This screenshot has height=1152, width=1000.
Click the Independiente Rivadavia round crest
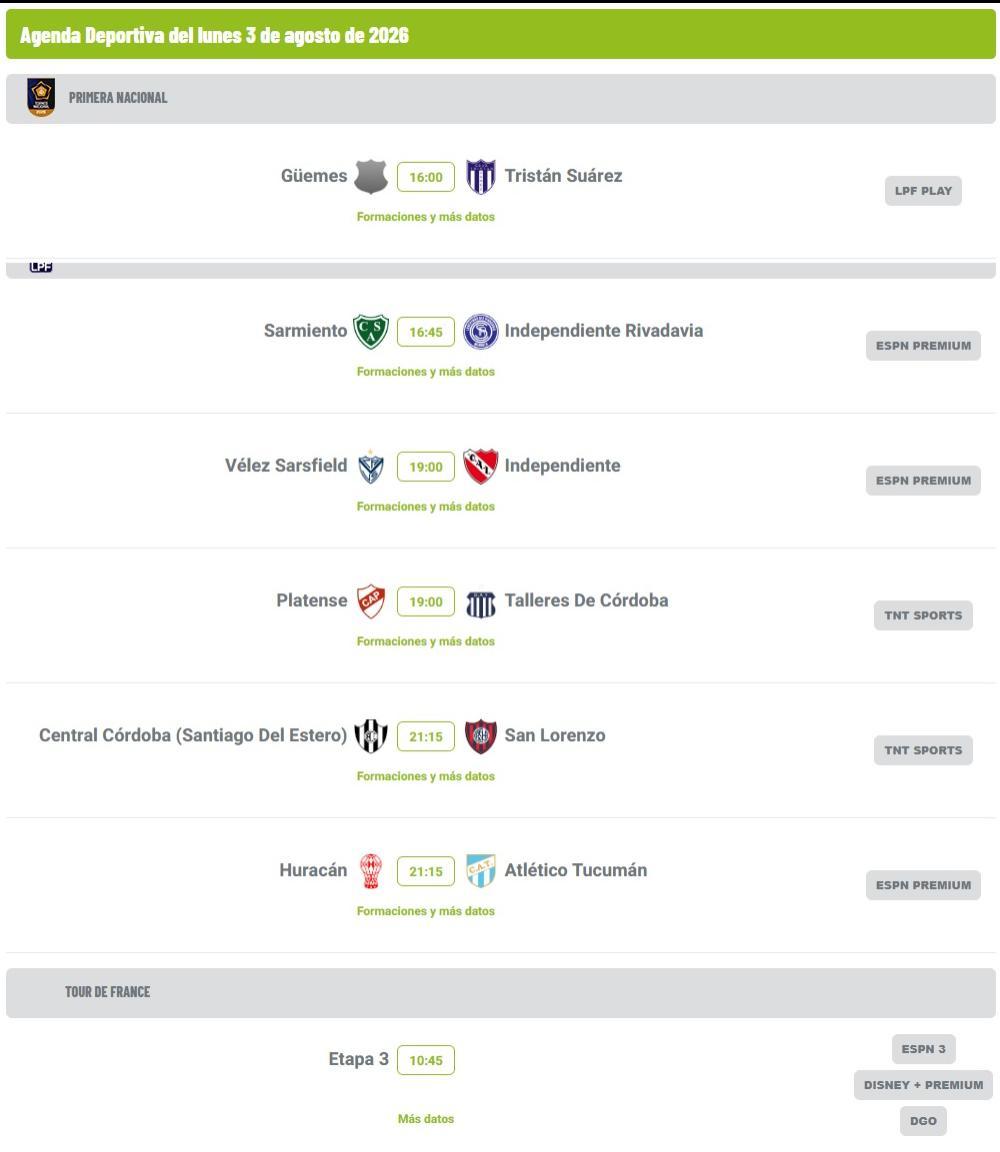(x=481, y=331)
